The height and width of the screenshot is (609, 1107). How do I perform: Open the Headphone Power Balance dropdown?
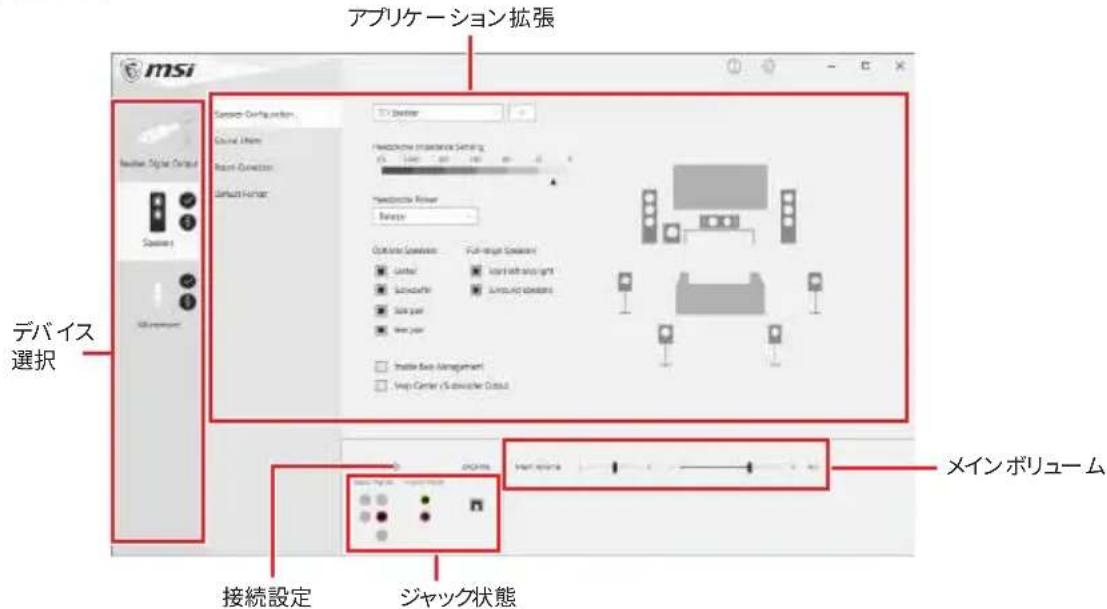click(425, 217)
